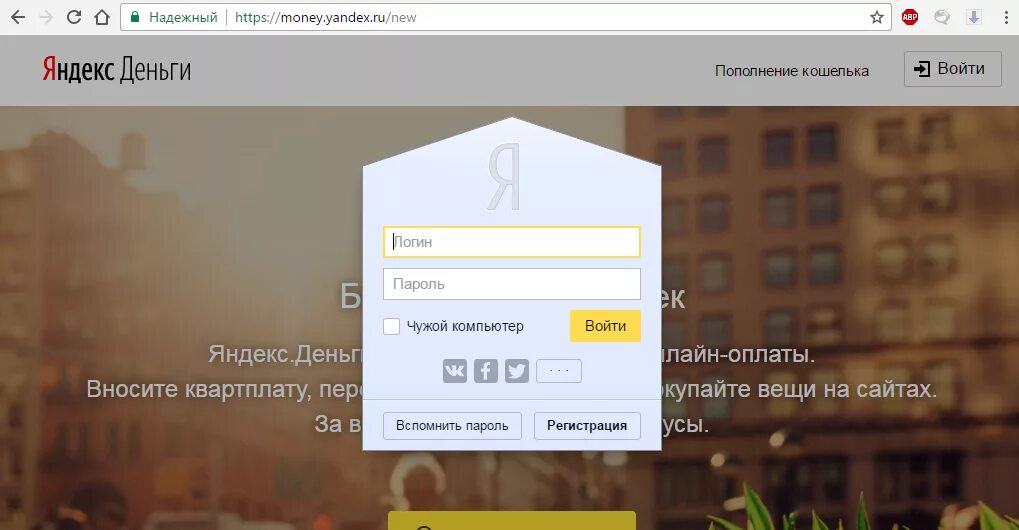This screenshot has width=1019, height=530.
Task: Open the browser home page icon
Action: (x=102, y=18)
